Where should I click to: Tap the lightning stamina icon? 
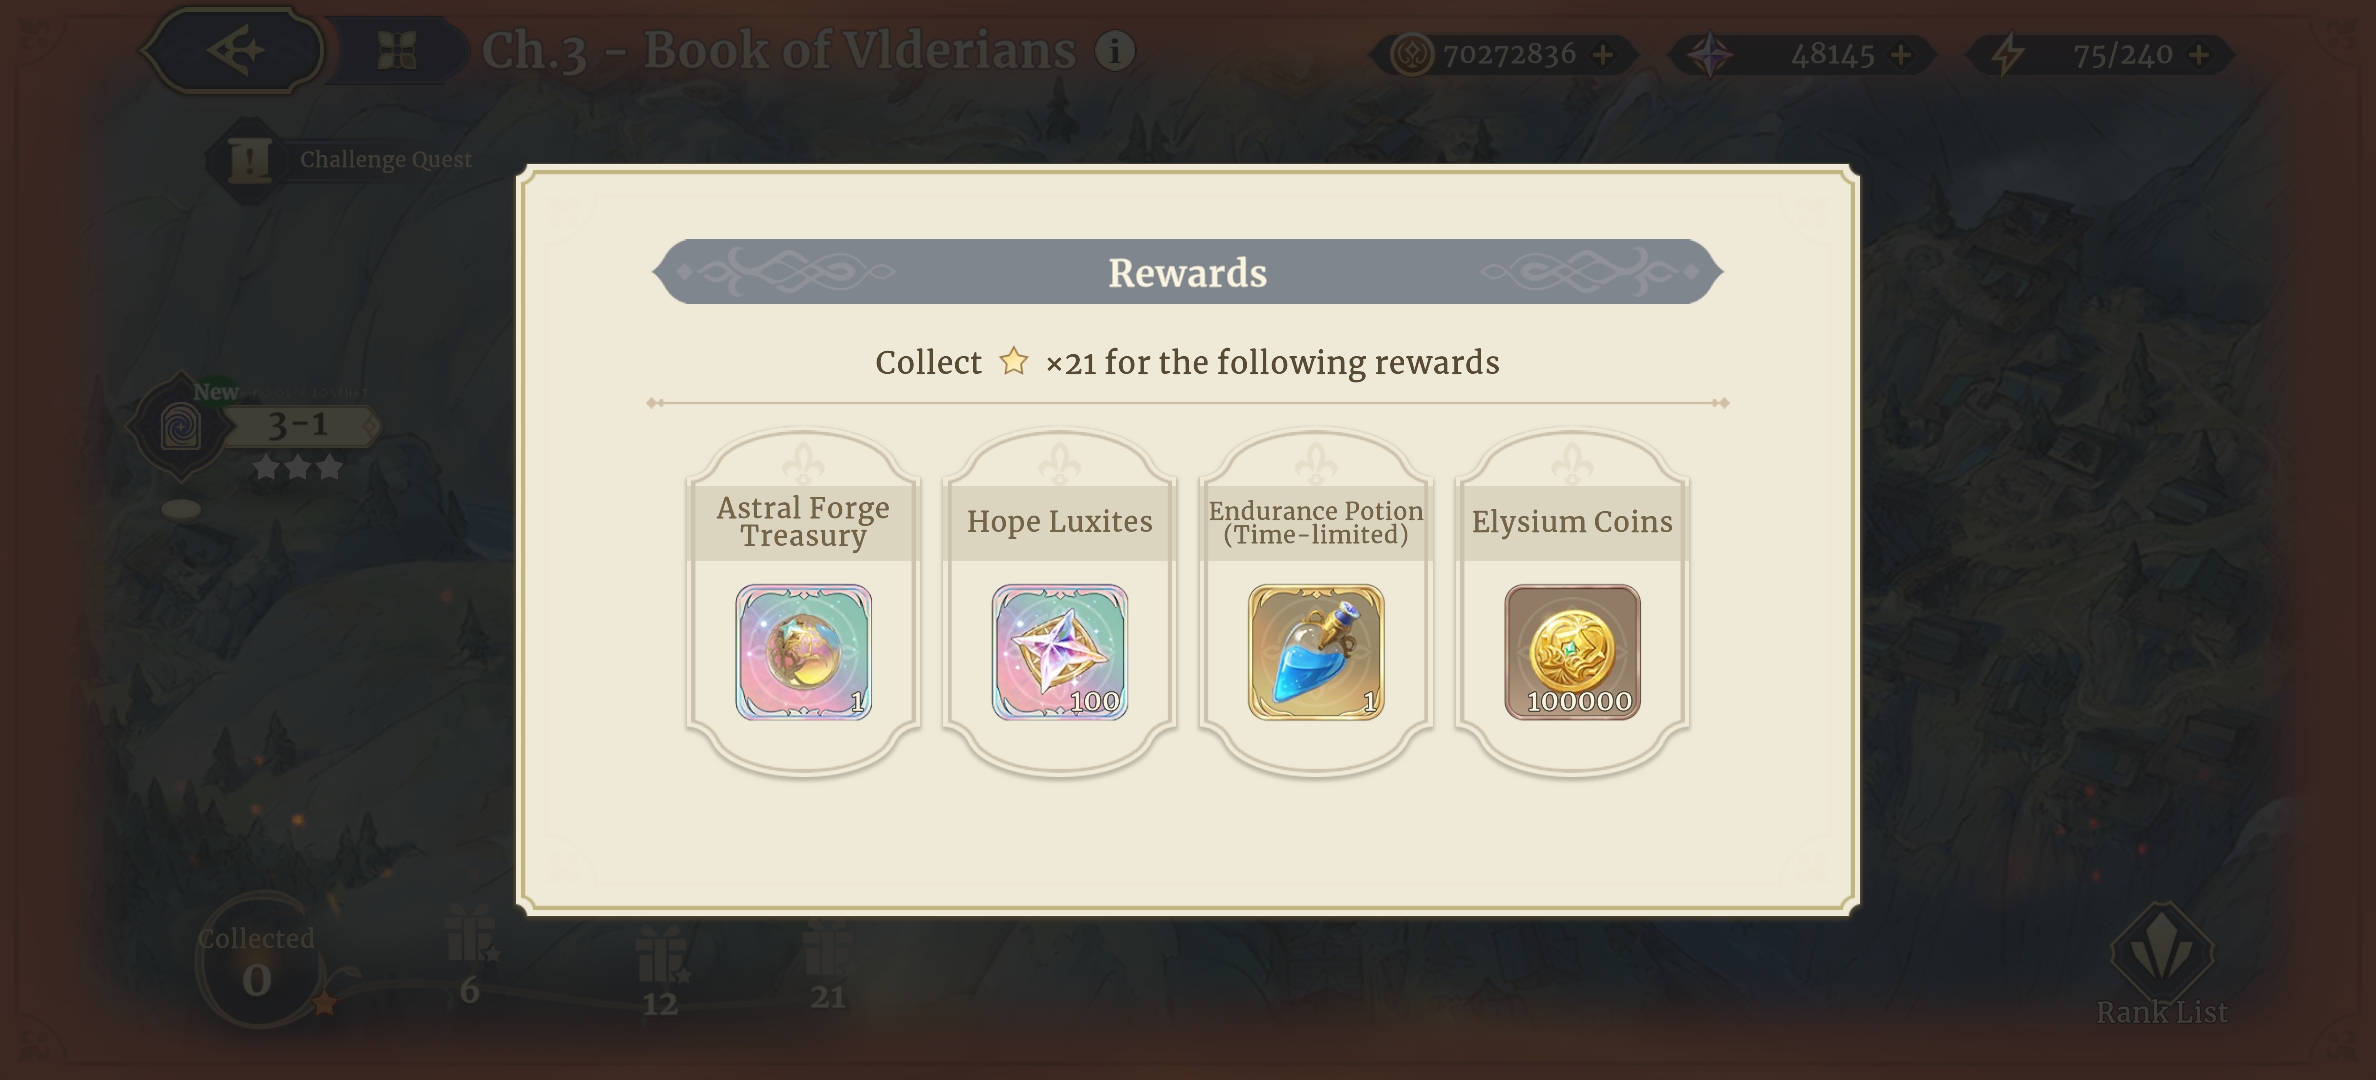pos(2006,55)
